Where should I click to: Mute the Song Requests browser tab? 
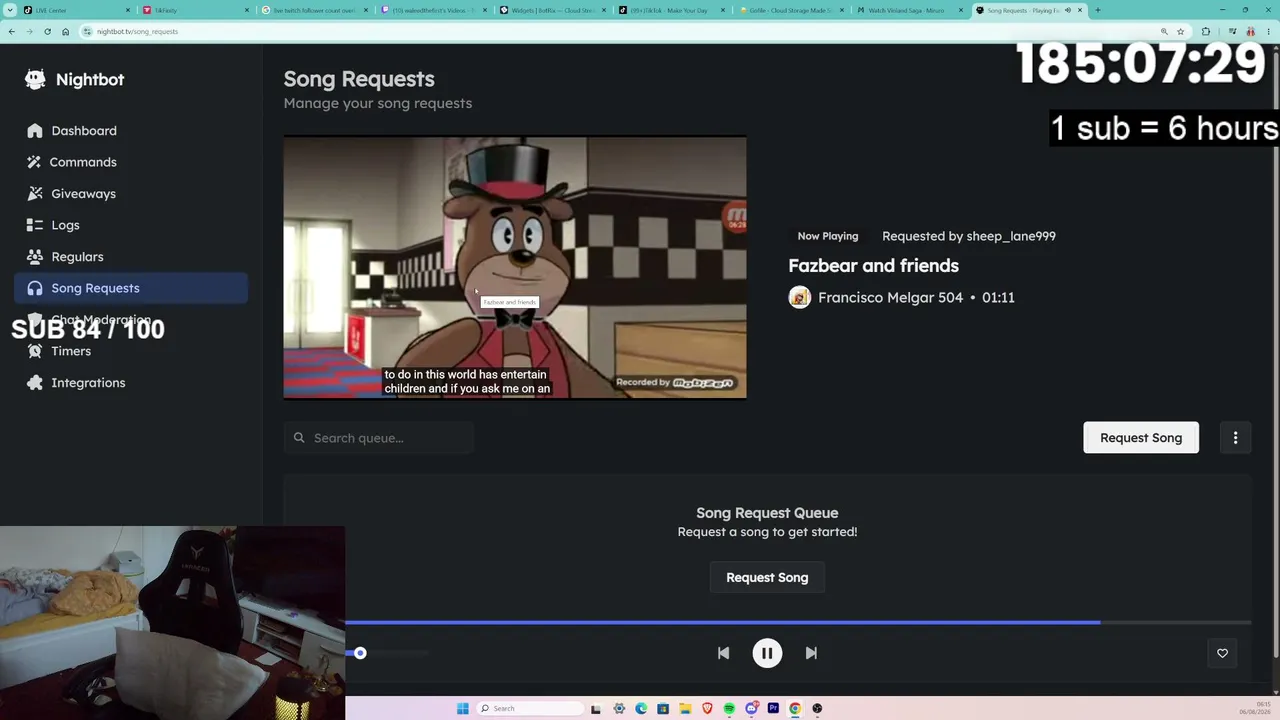click(x=1067, y=10)
